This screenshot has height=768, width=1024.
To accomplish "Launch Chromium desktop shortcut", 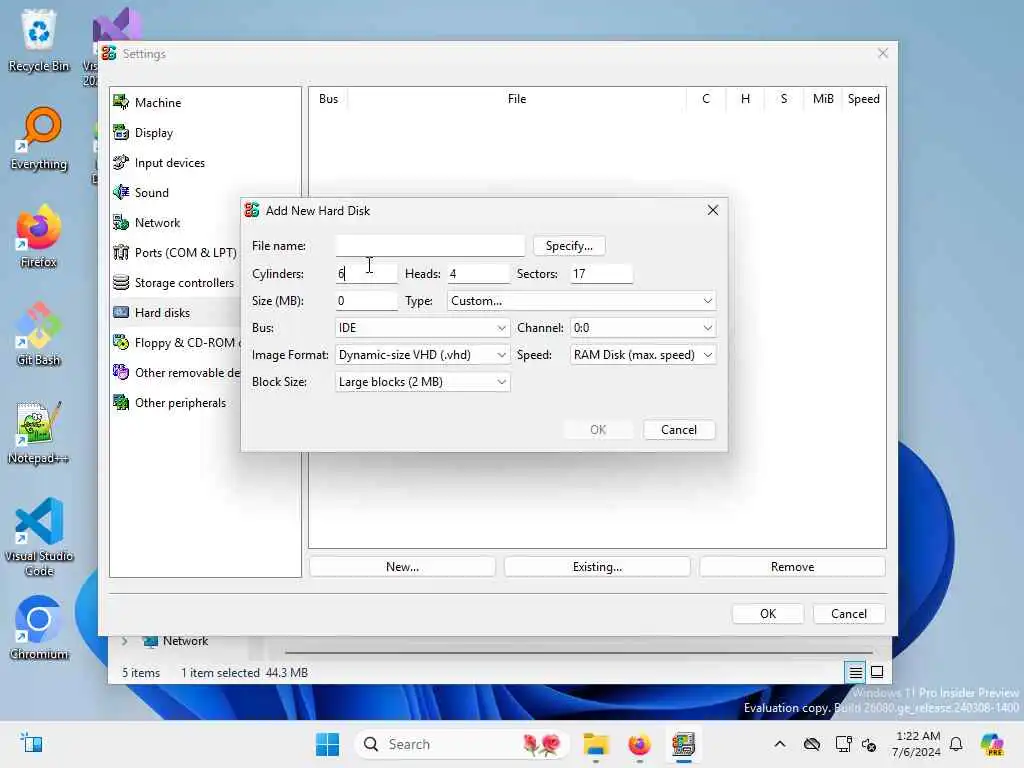I will point(39,628).
